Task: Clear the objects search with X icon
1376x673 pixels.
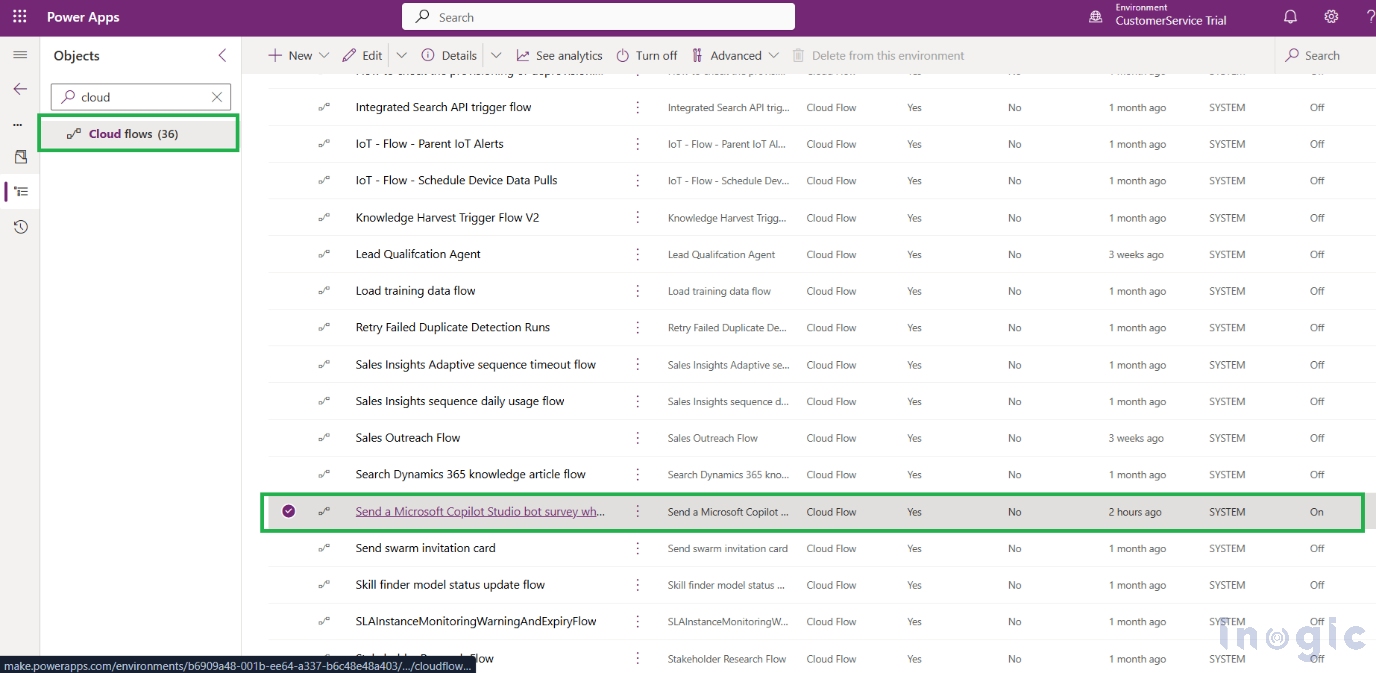Action: tap(217, 97)
